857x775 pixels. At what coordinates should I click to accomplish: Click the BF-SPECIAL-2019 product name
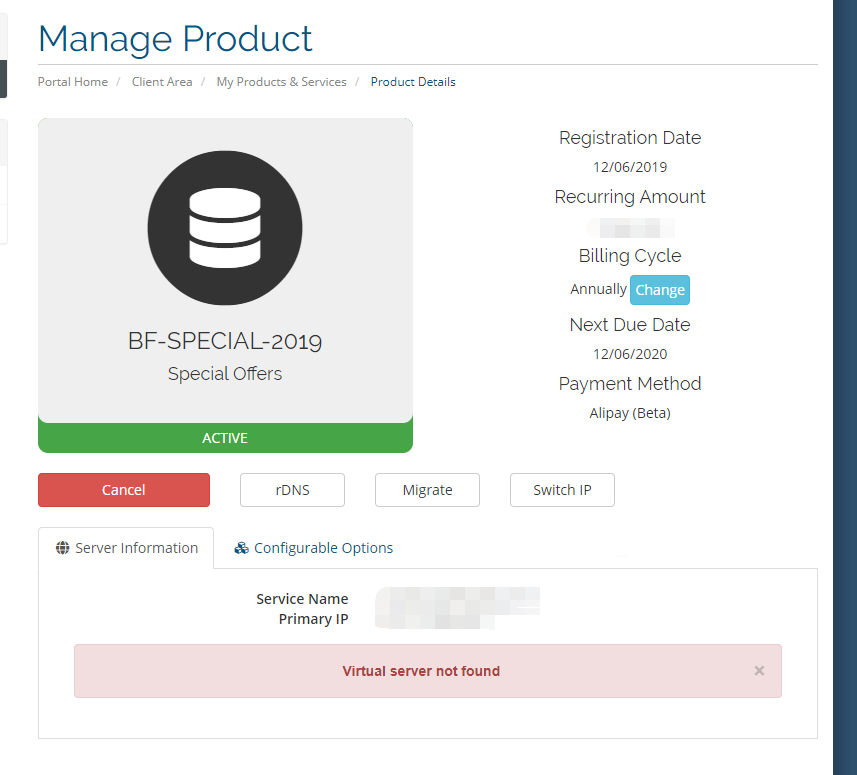(225, 341)
